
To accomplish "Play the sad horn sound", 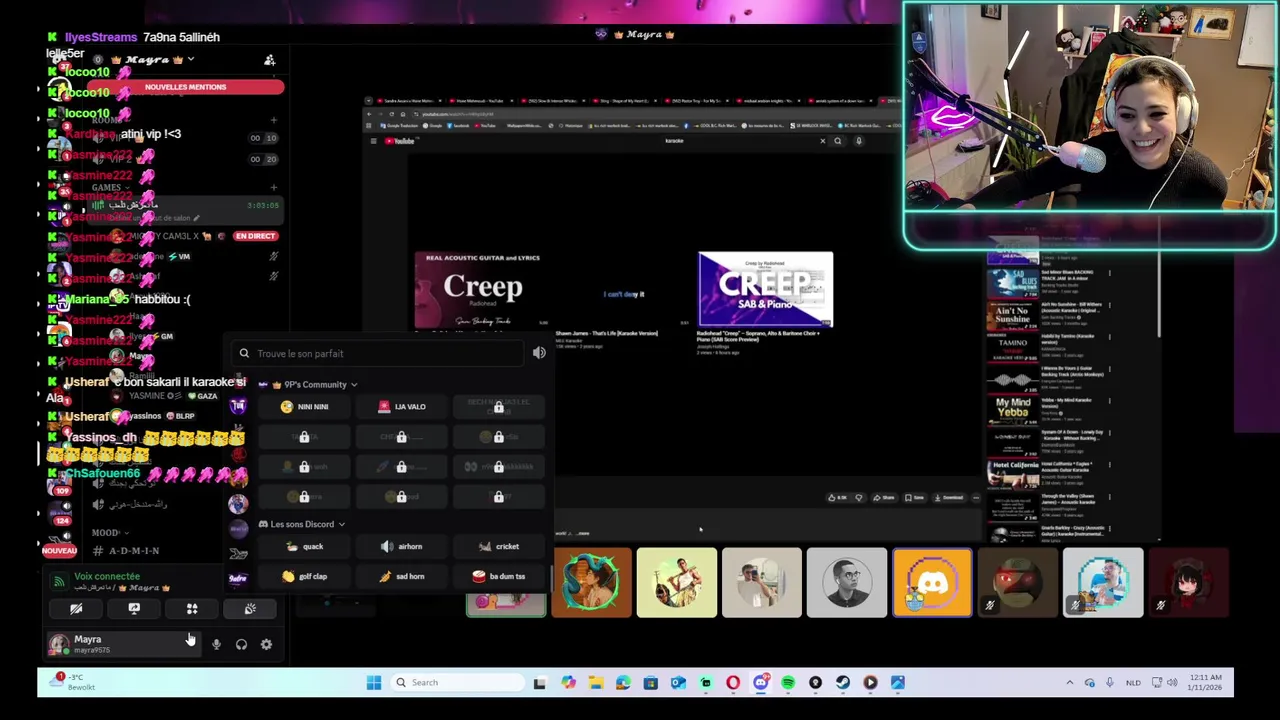I will point(401,577).
